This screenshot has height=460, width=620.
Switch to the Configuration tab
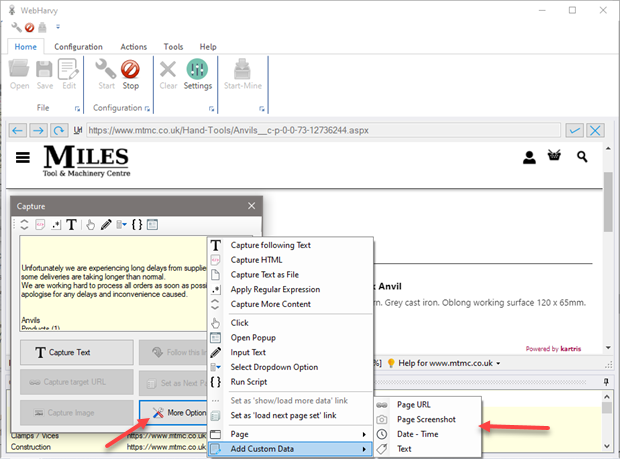pos(78,47)
